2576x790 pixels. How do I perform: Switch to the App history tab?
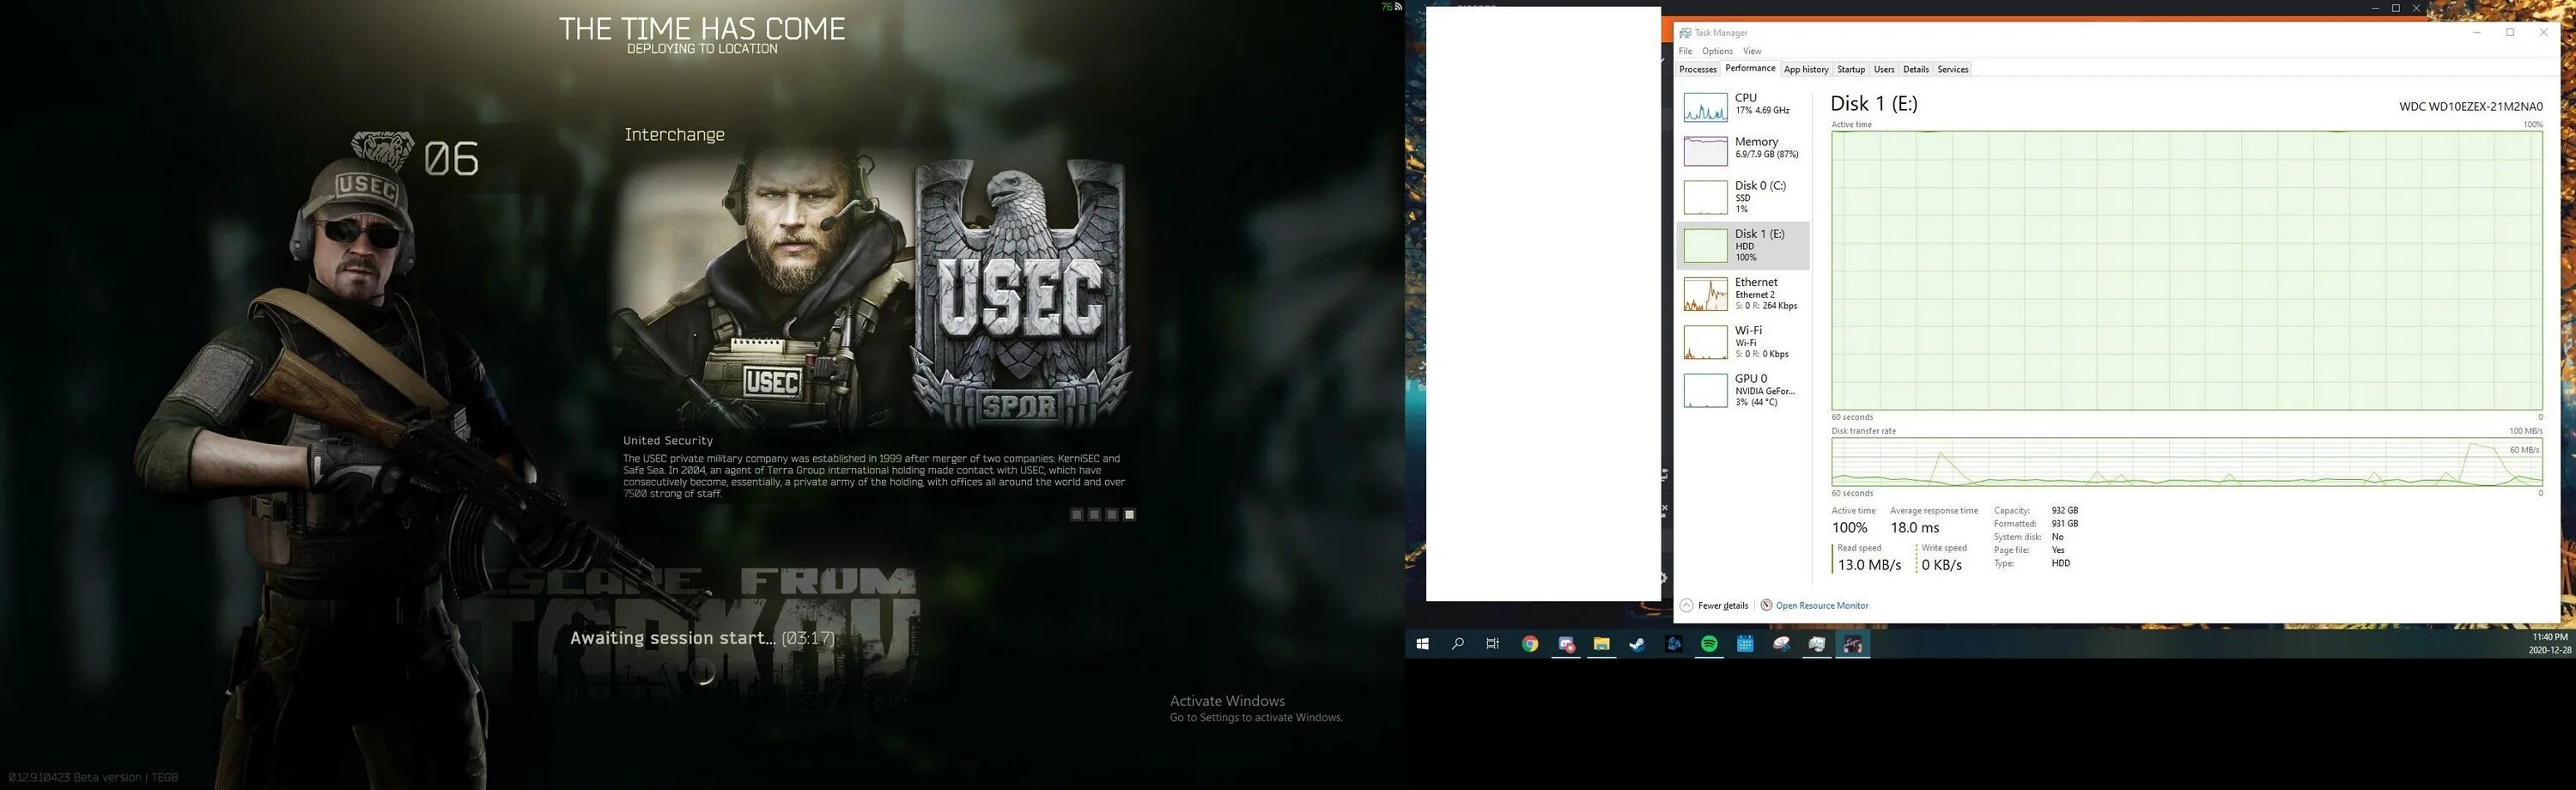[x=1806, y=69]
